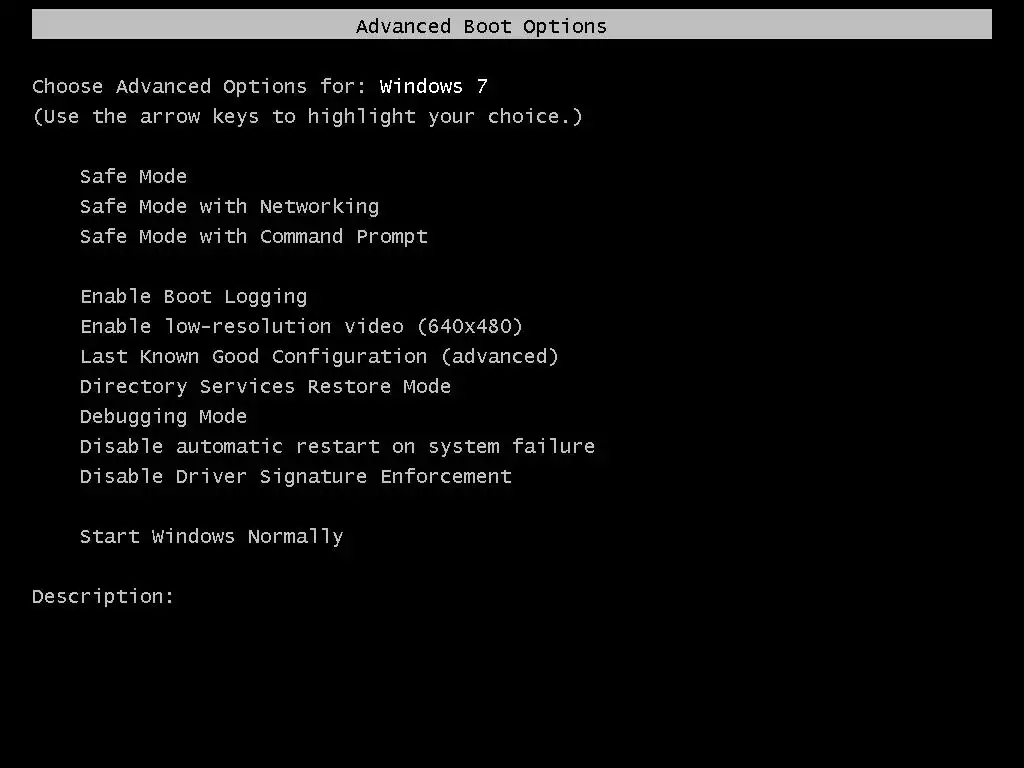Click the Advanced Boot Options title text

tap(481, 26)
